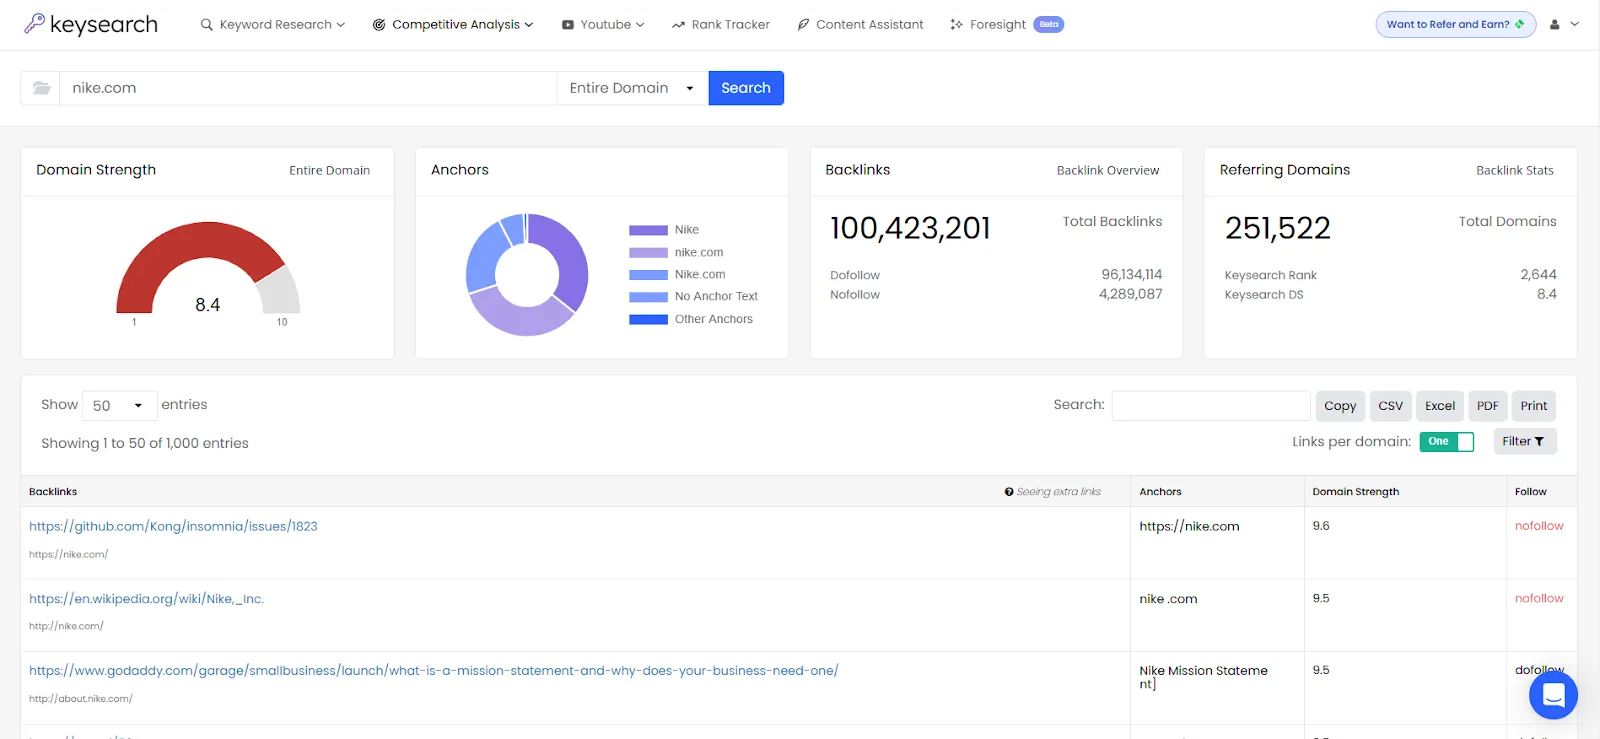Click the PDF export button
1600x739 pixels.
(x=1488, y=405)
